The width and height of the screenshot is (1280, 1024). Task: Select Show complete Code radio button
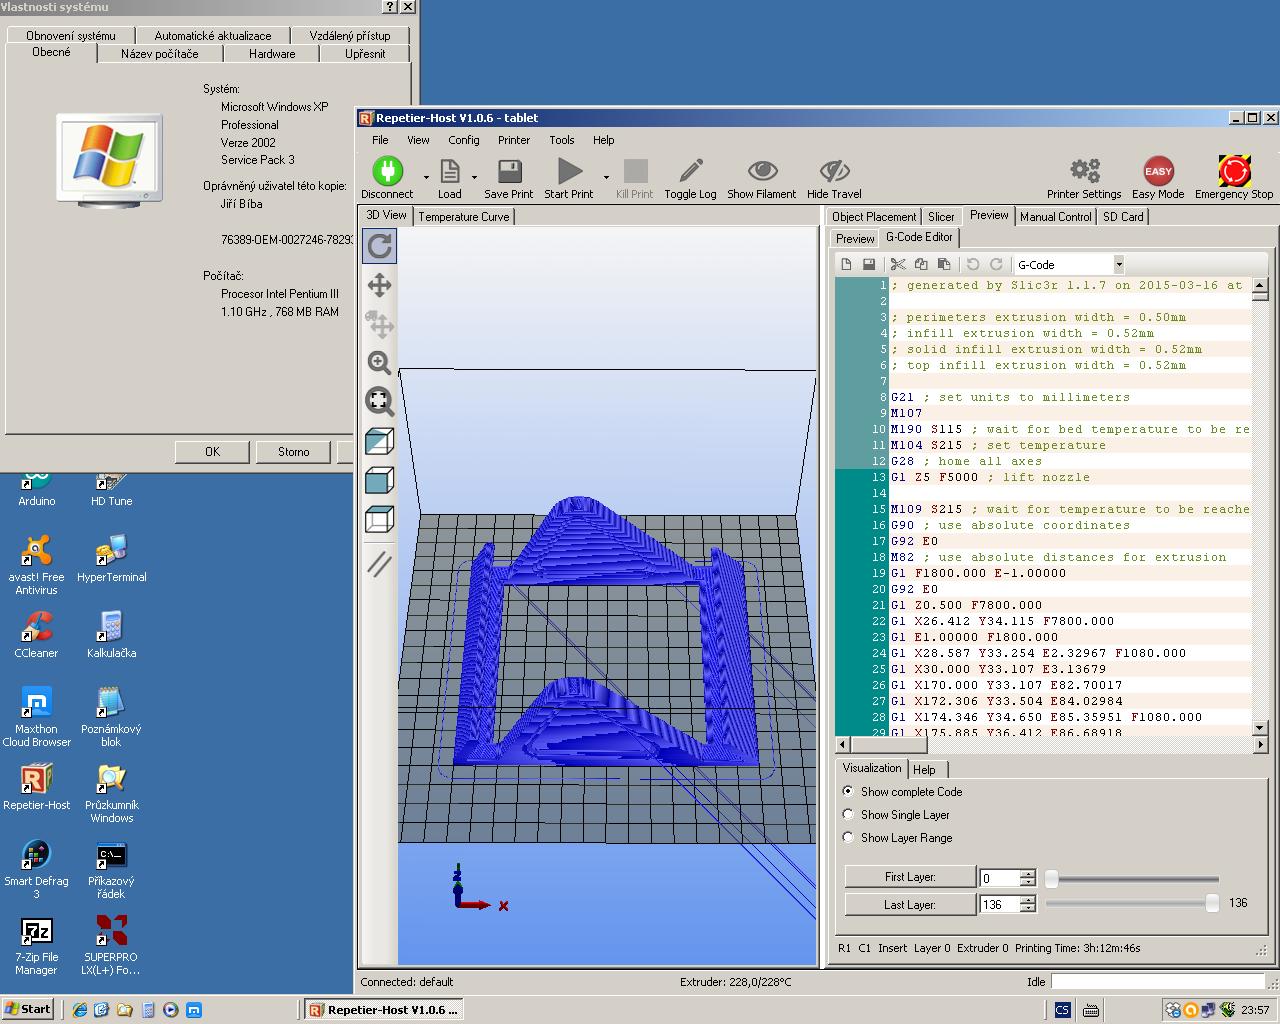[x=848, y=791]
